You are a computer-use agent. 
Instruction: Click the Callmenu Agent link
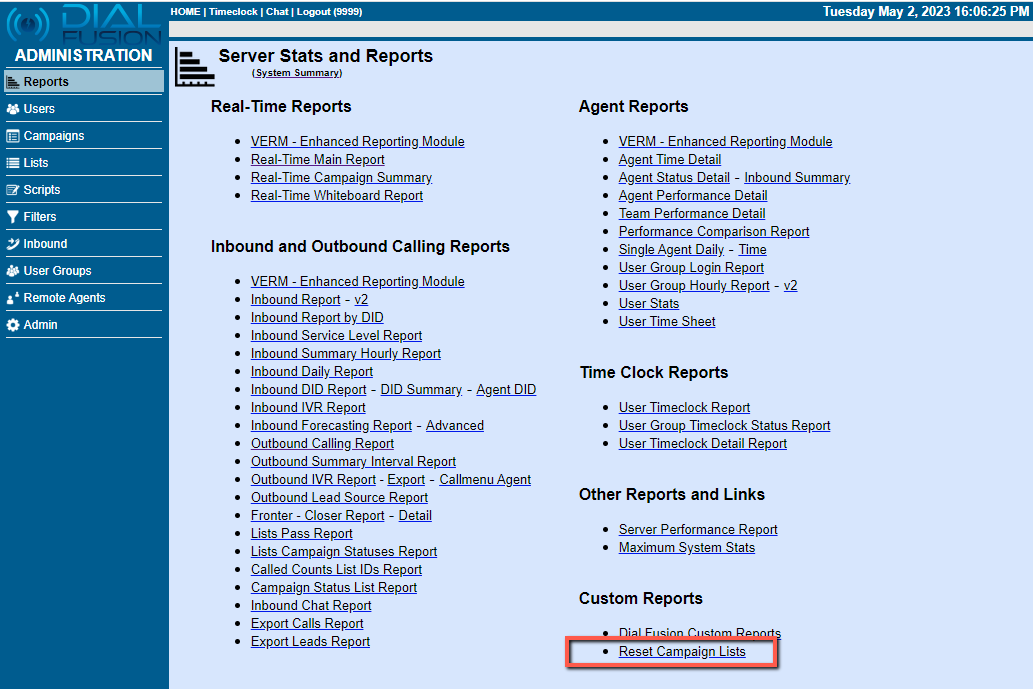click(x=485, y=480)
